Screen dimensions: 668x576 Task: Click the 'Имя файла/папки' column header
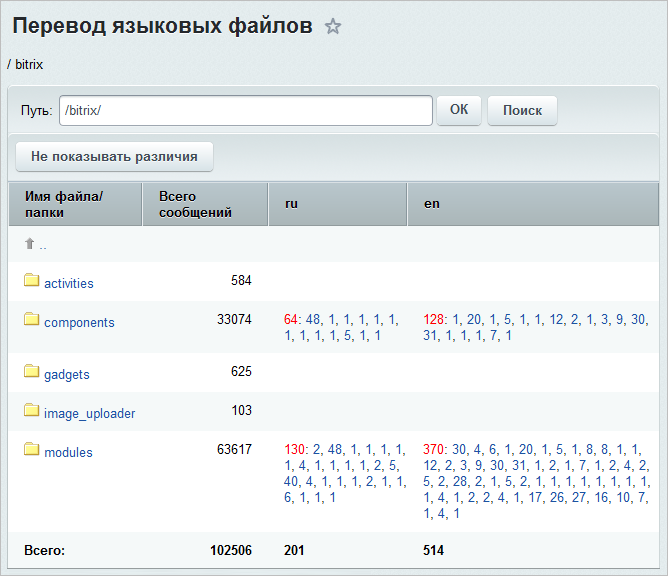click(x=75, y=204)
